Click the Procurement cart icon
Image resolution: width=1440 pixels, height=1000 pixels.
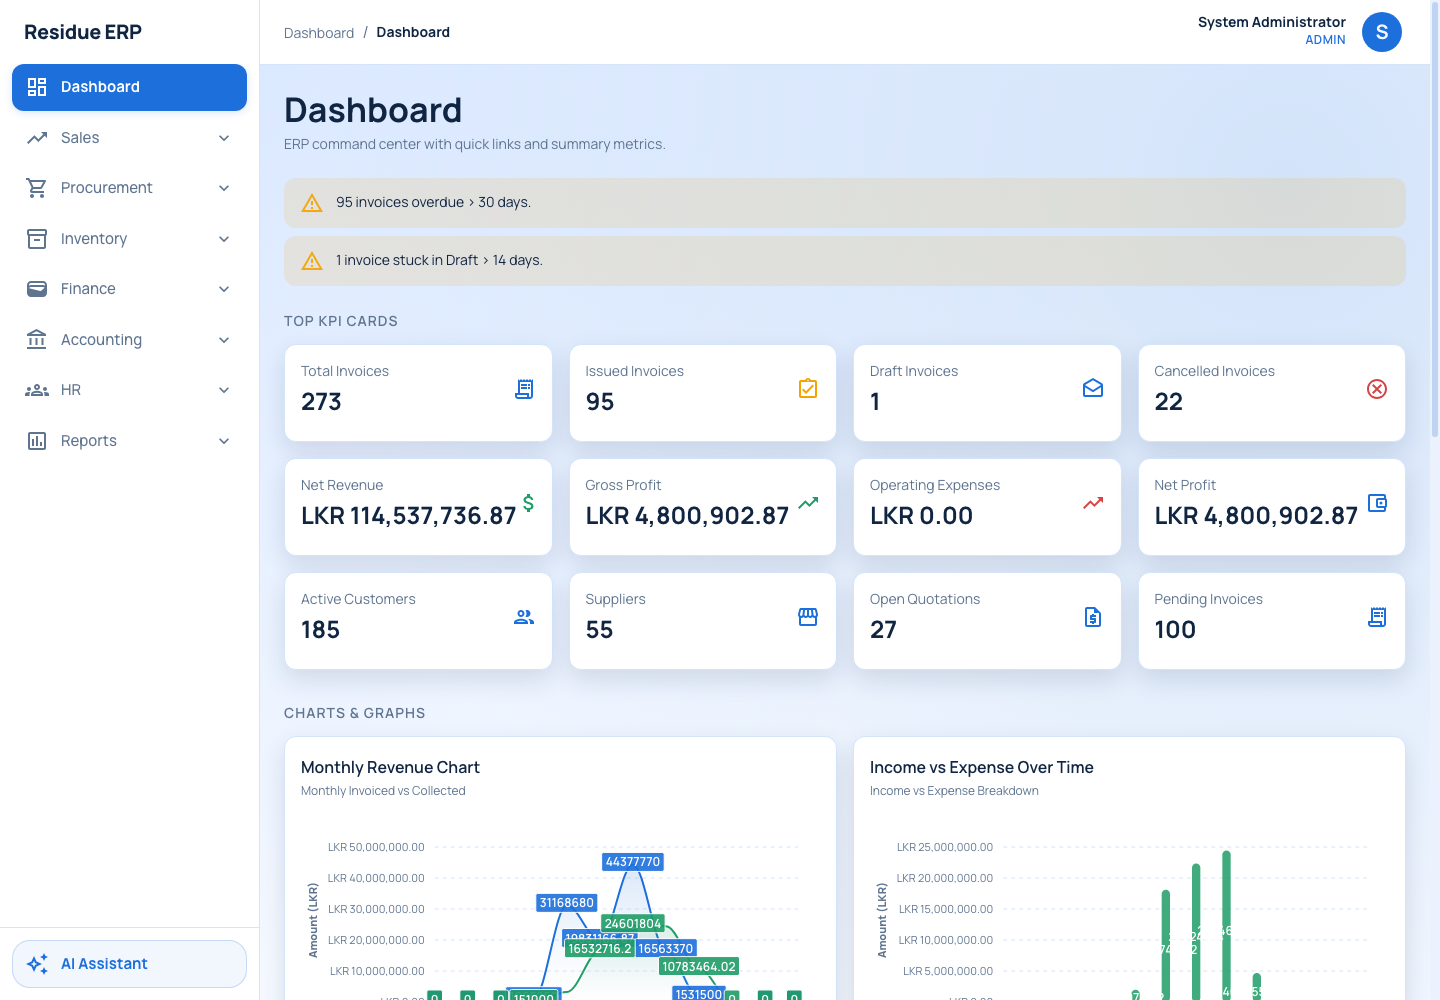tap(37, 188)
